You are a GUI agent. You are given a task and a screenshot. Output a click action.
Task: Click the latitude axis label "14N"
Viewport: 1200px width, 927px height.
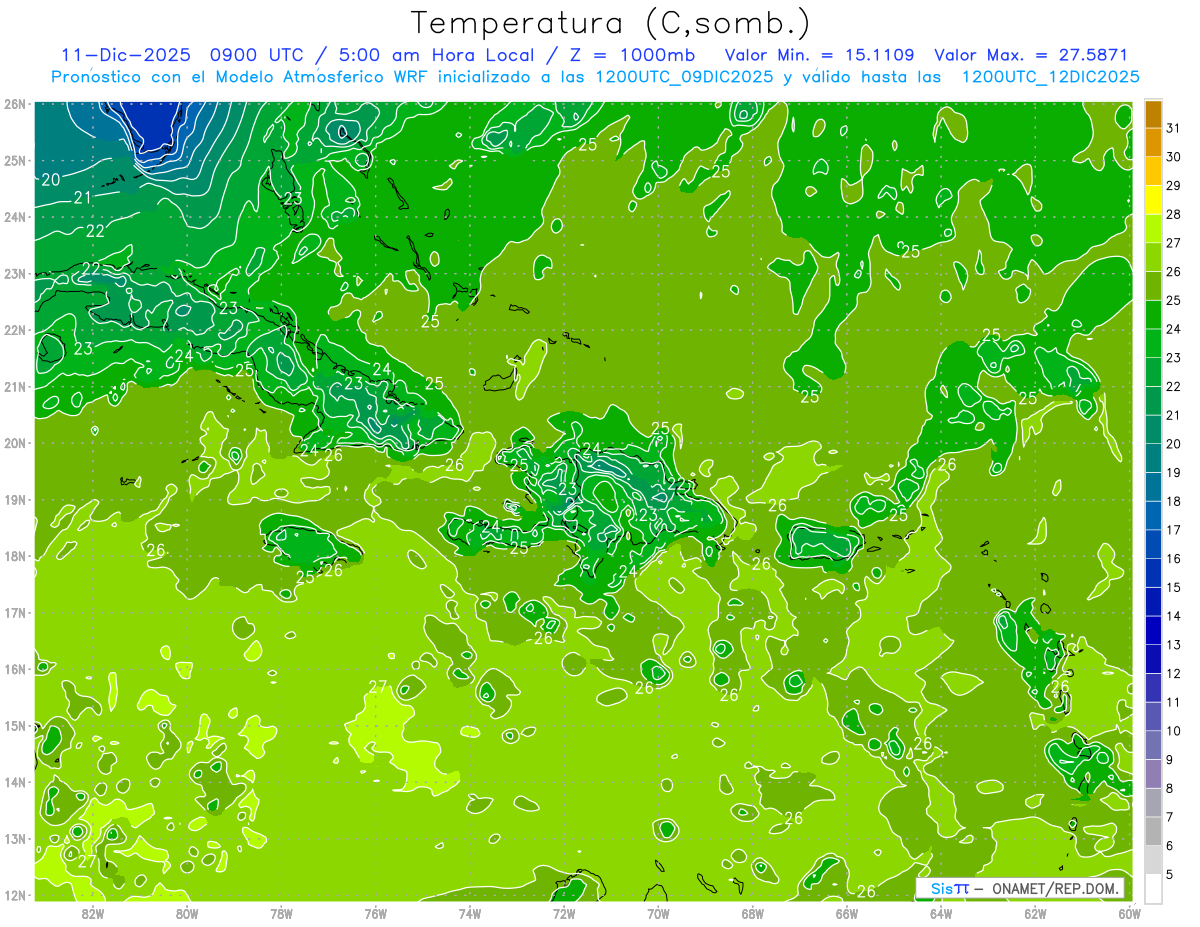14,782
